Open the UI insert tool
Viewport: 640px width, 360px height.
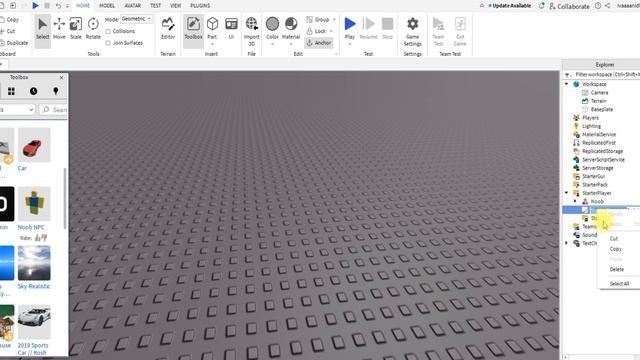coord(231,29)
